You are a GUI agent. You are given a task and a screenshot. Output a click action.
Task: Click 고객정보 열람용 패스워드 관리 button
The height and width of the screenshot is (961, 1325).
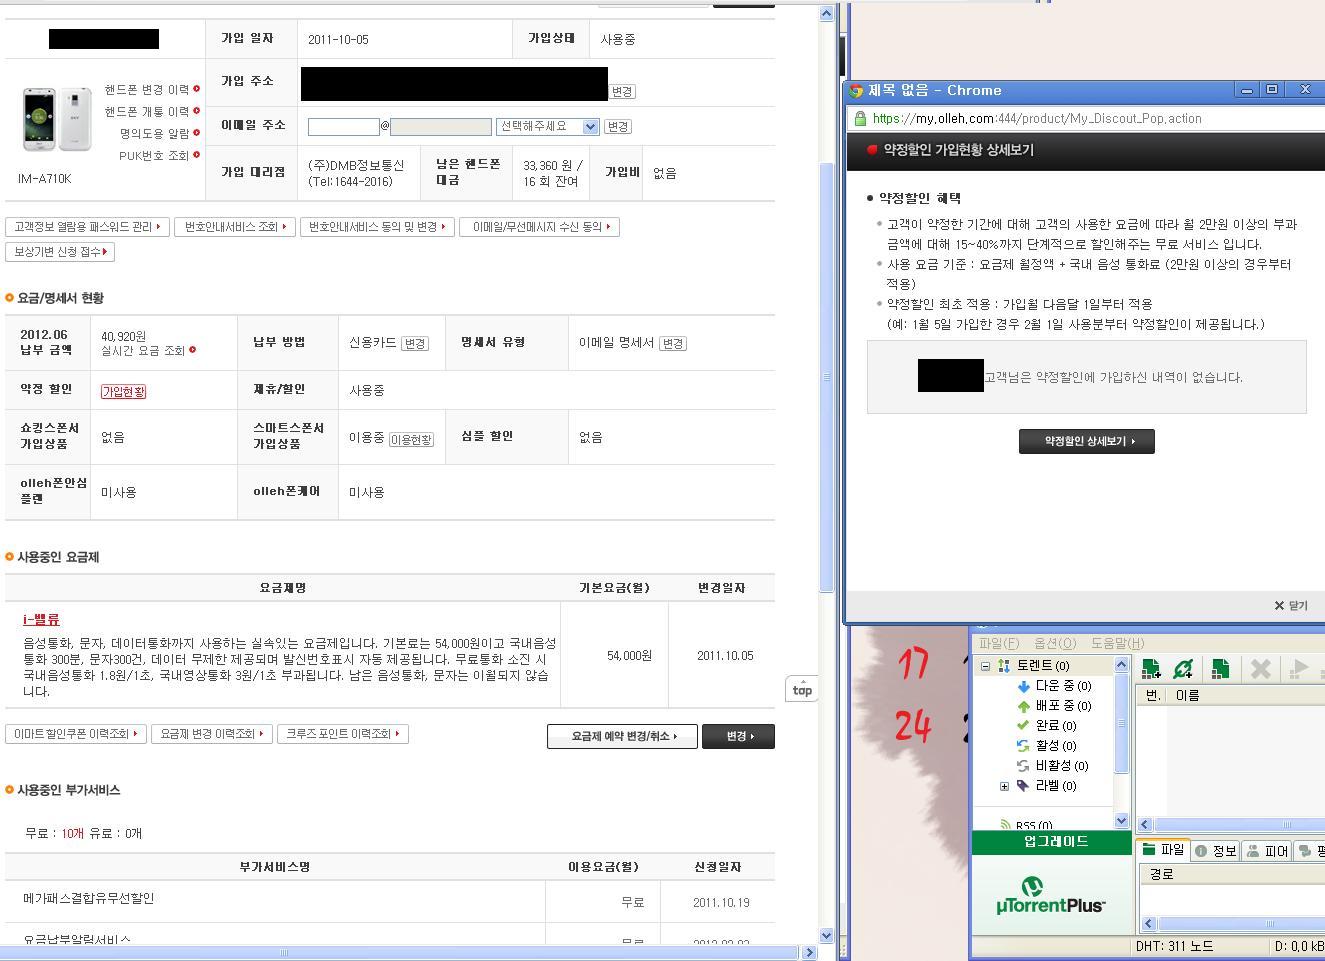87,227
